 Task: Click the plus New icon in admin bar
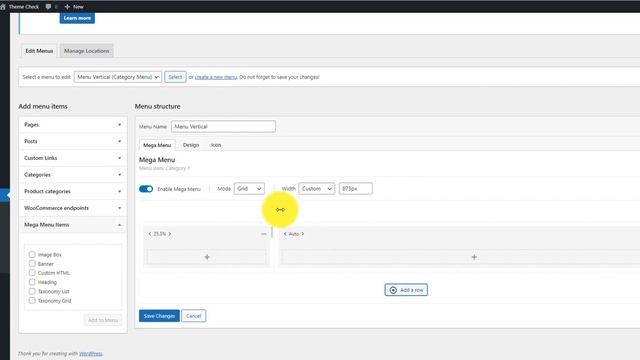(67, 7)
